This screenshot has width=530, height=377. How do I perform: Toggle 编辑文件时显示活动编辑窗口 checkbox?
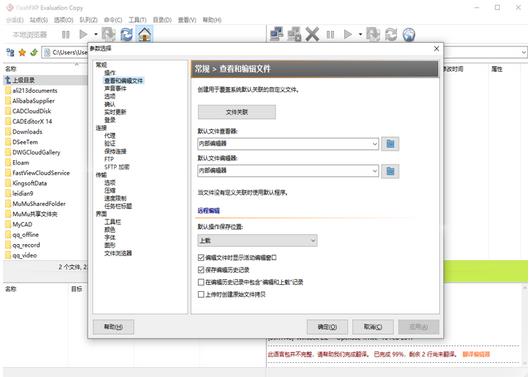pyautogui.click(x=201, y=258)
